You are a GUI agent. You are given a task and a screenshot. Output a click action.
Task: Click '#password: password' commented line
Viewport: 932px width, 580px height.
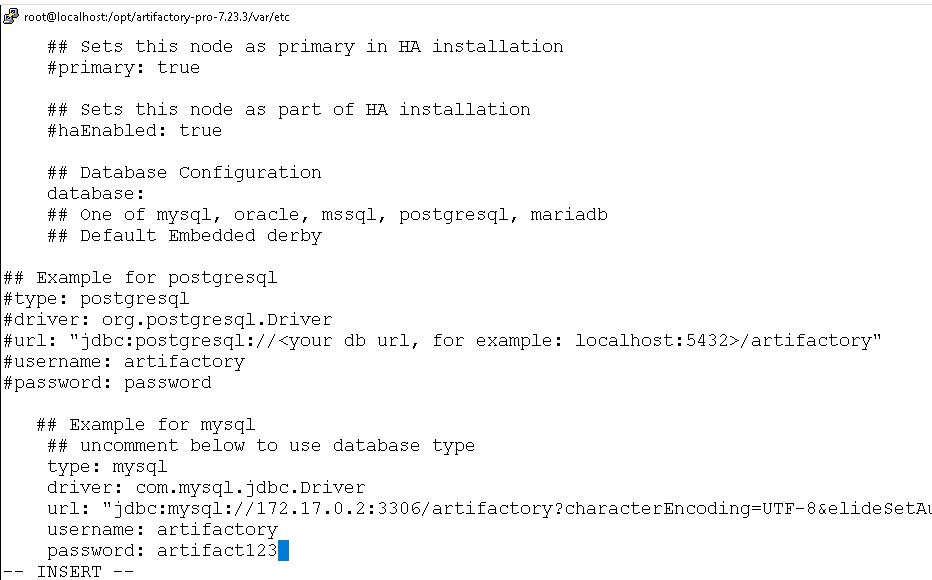[x=108, y=383]
